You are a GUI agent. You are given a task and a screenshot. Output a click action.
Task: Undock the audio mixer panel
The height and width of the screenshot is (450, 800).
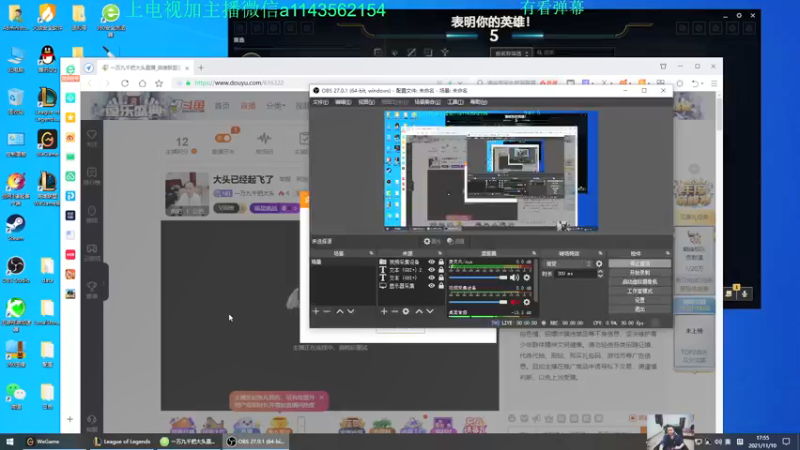(x=534, y=254)
